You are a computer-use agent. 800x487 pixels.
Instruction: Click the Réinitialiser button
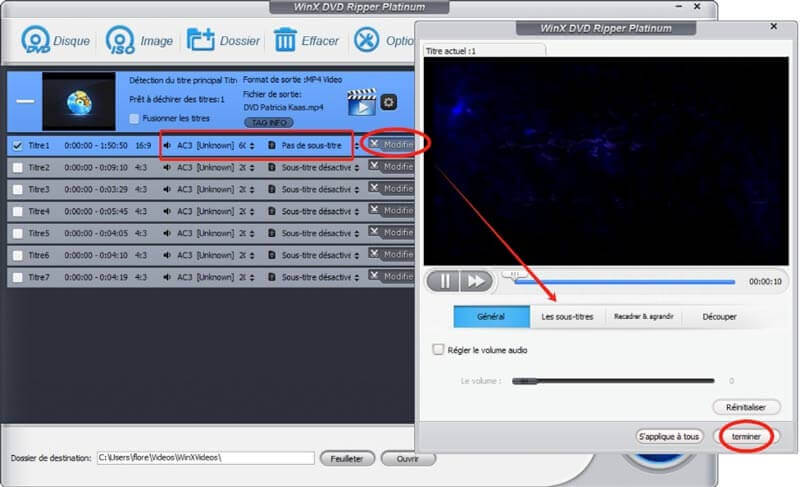tap(746, 407)
